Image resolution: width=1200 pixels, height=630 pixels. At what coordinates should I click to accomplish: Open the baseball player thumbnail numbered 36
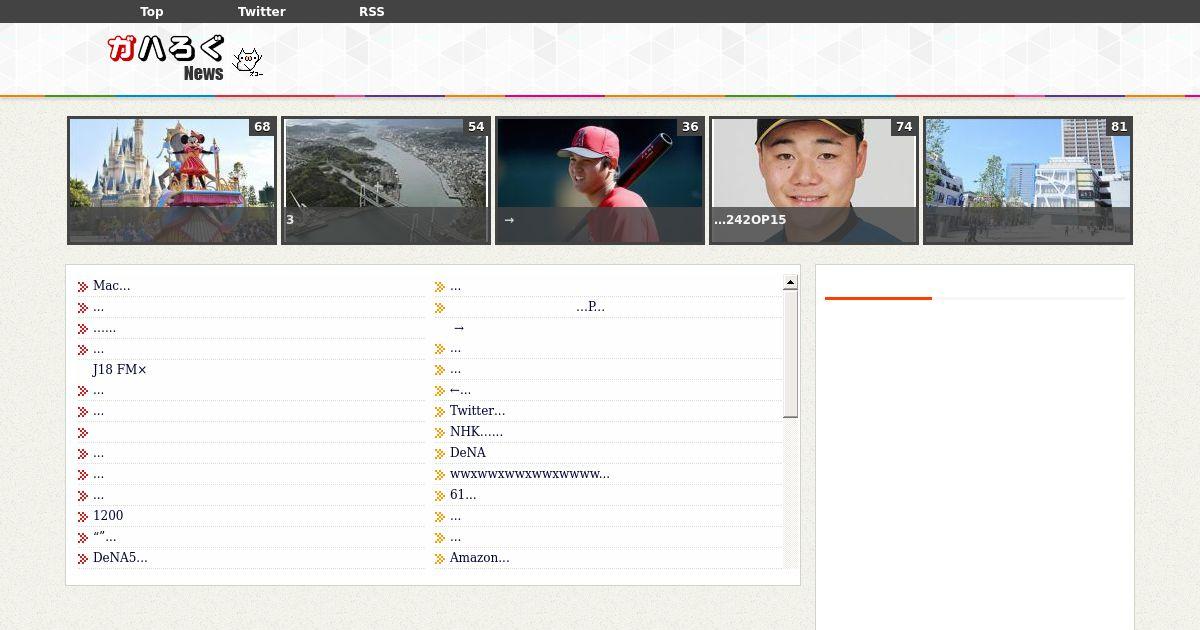[x=600, y=180]
